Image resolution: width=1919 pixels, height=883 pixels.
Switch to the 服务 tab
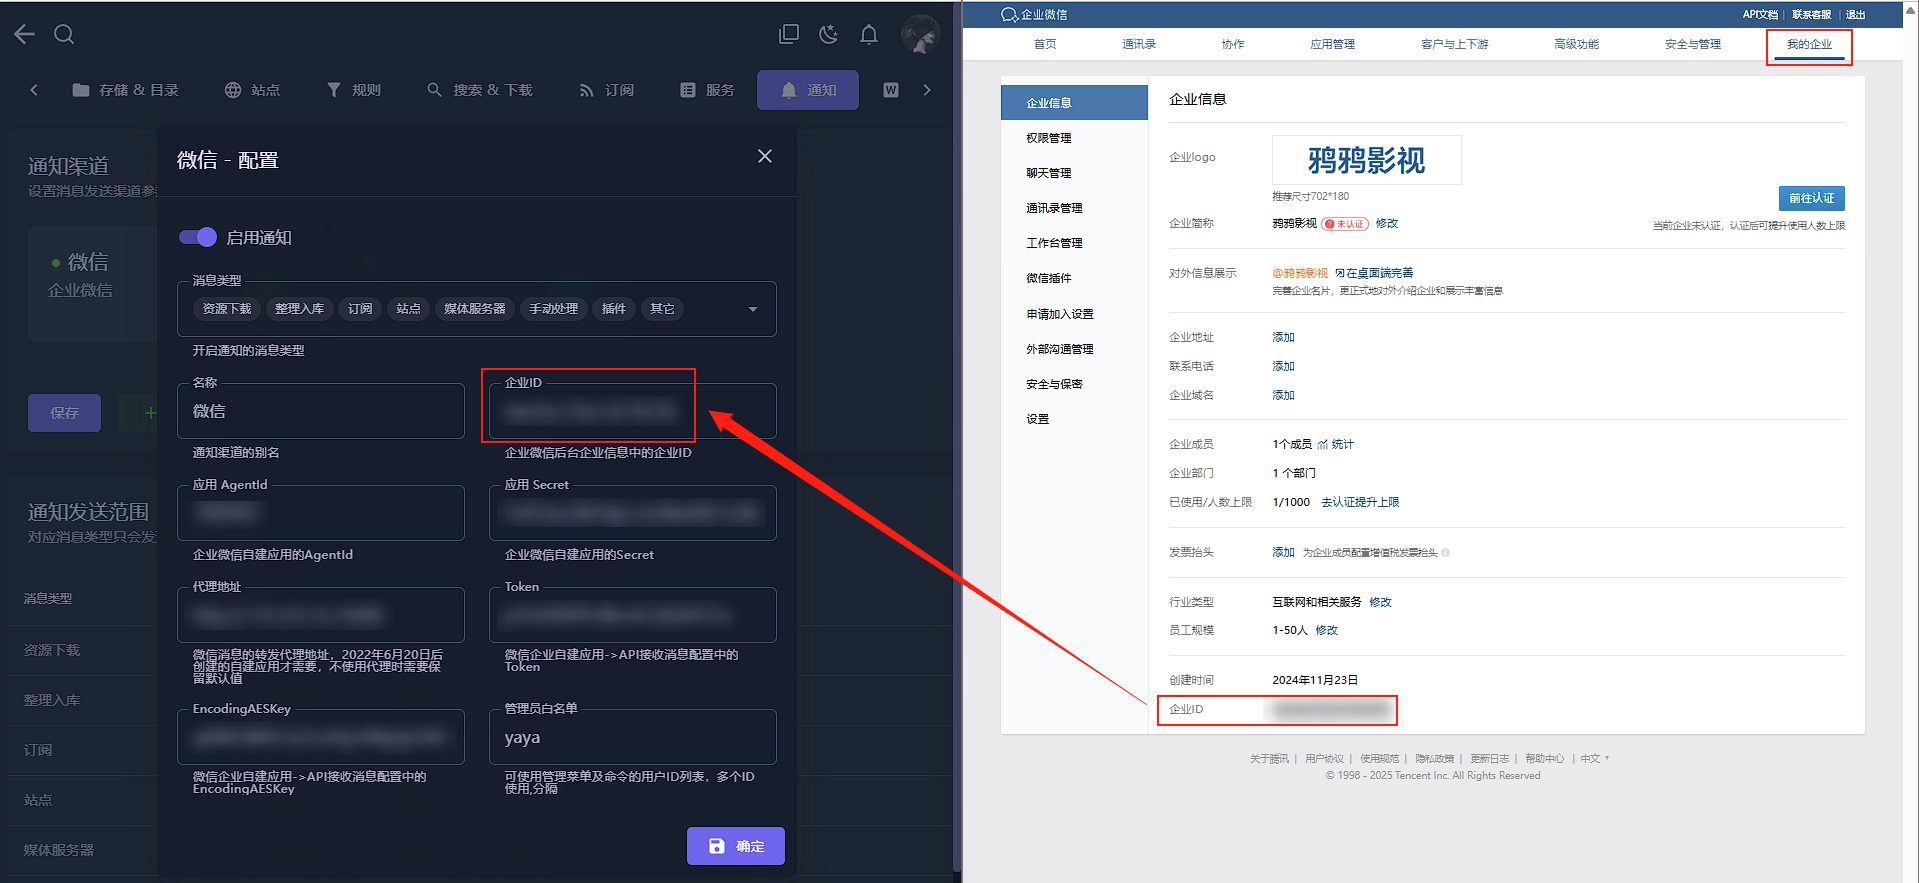[x=708, y=90]
